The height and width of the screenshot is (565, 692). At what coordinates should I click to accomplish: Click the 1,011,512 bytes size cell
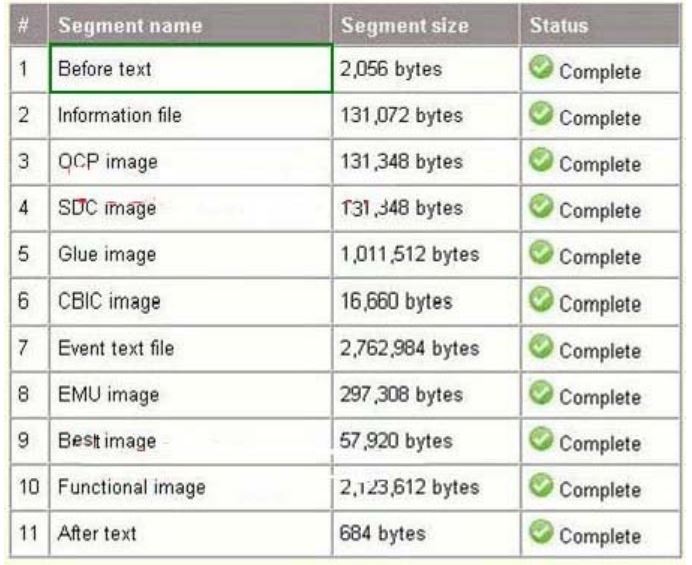pyautogui.click(x=426, y=255)
